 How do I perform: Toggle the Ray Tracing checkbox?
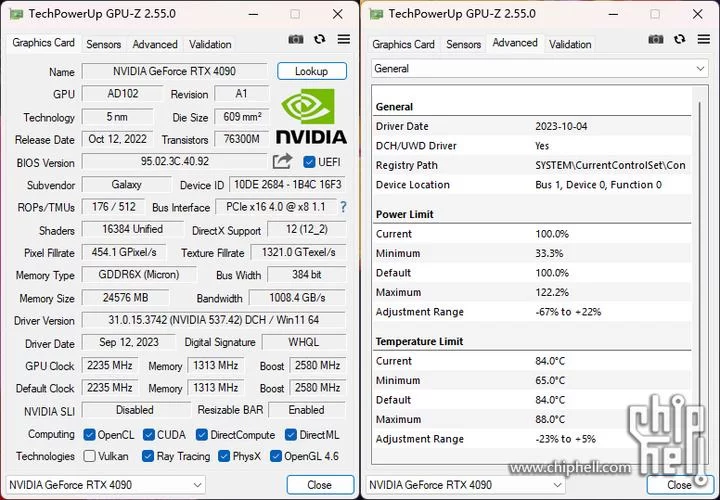tap(148, 456)
